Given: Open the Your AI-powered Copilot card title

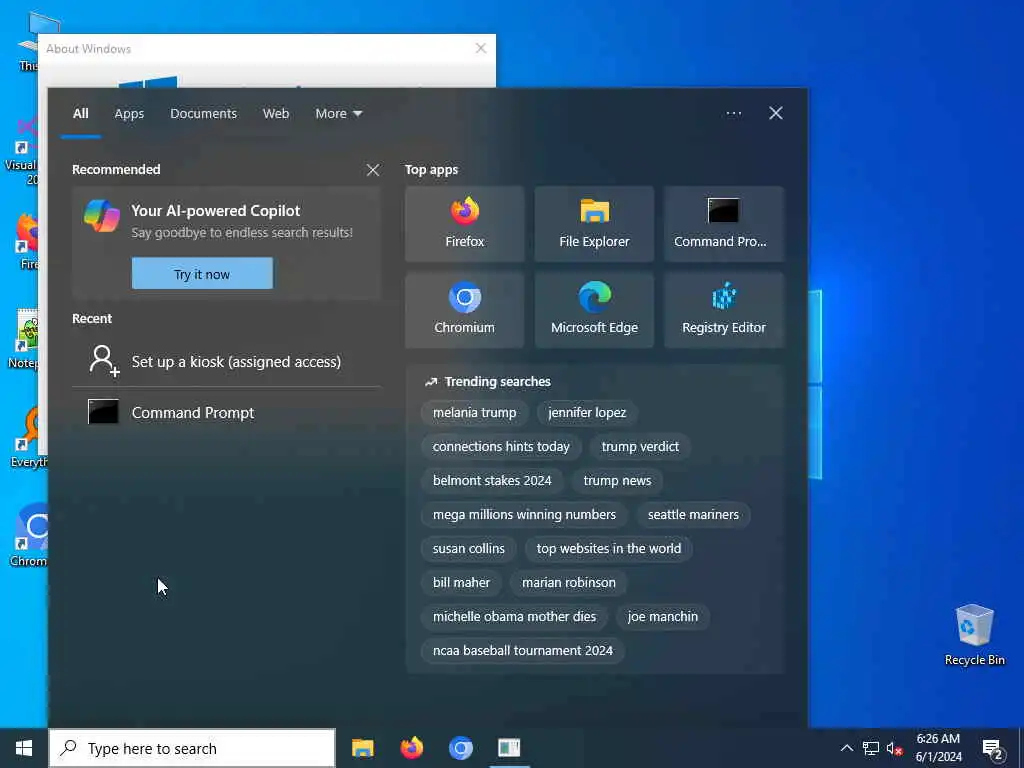Looking at the screenshot, I should point(216,211).
